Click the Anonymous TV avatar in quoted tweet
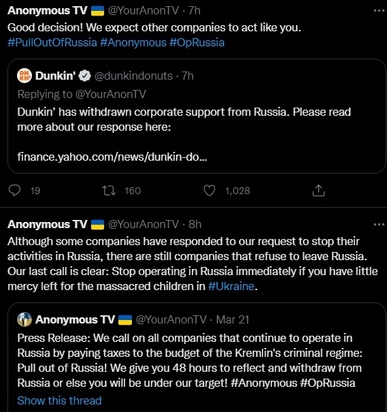 (24, 319)
